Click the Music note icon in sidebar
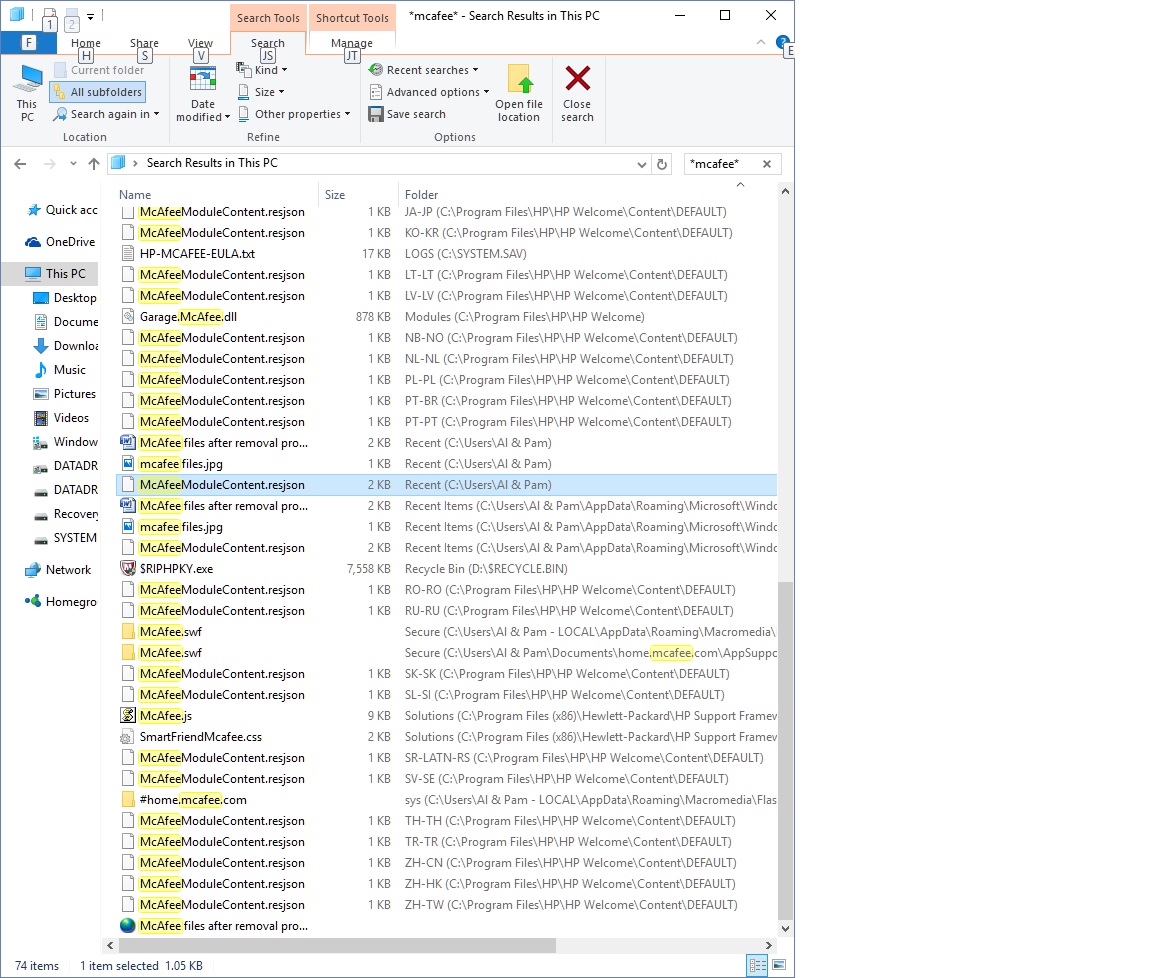 coord(41,370)
